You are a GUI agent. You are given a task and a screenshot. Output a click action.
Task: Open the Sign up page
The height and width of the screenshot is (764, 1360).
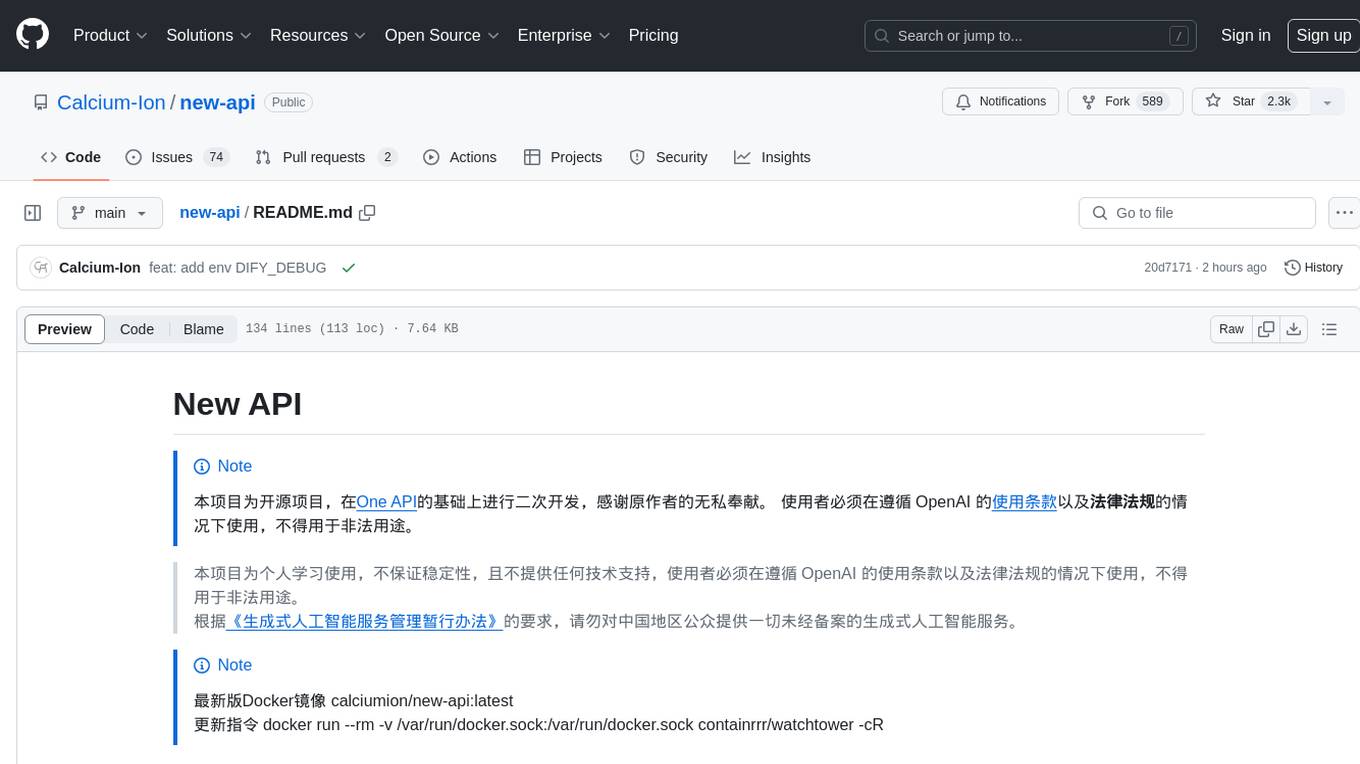pyautogui.click(x=1323, y=35)
